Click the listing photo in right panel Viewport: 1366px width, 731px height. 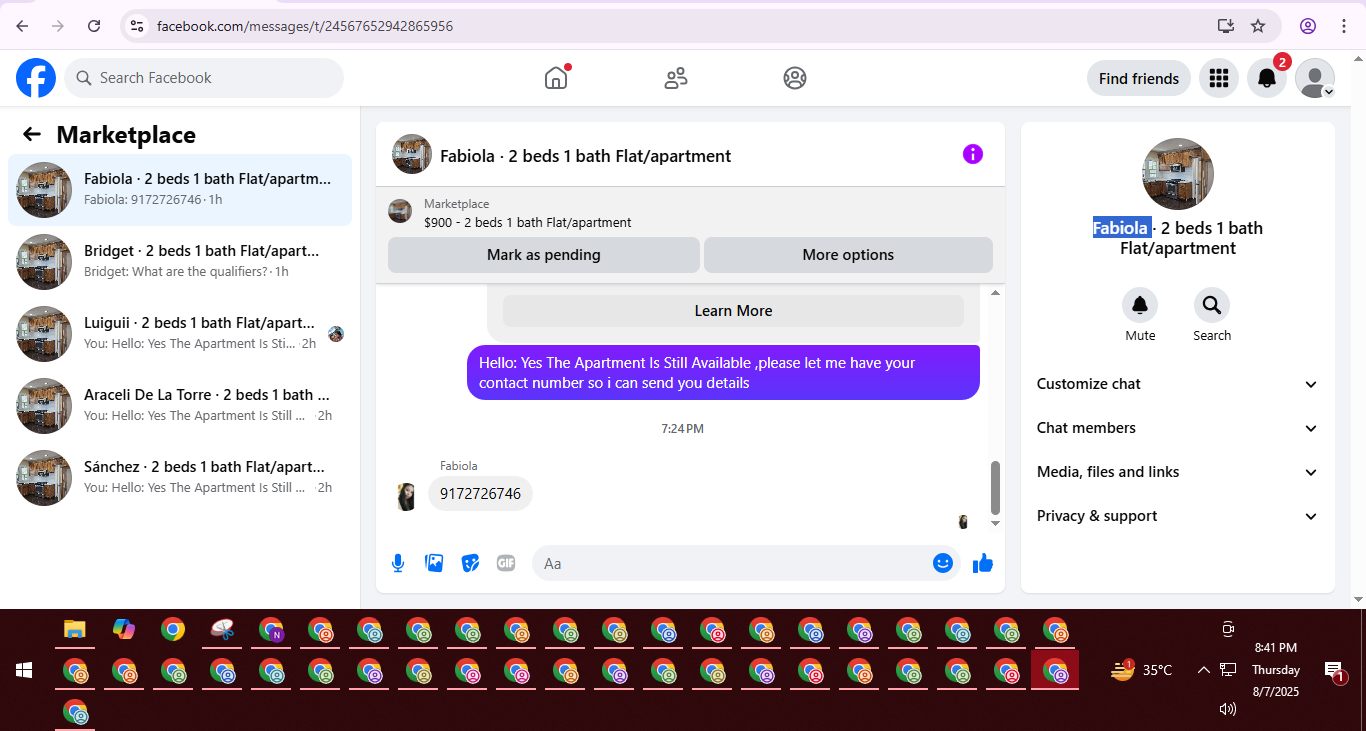click(1178, 174)
